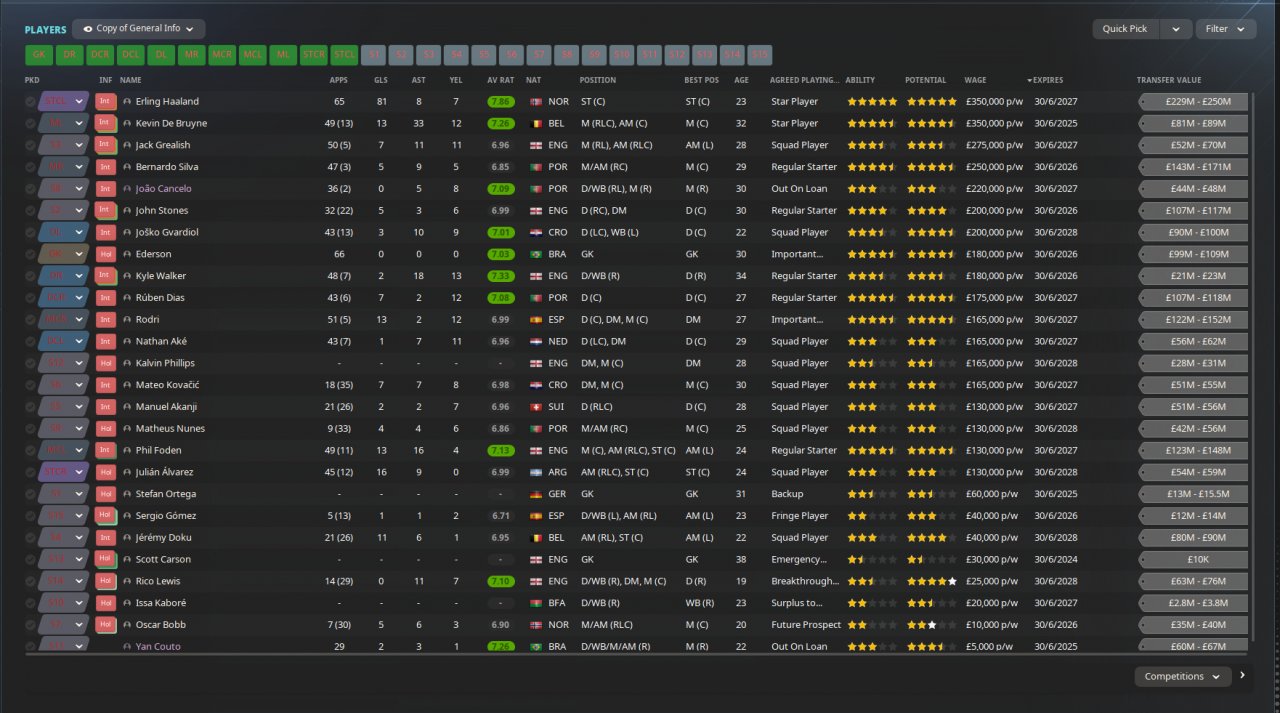Click Kevin De Bruyne's ability star rating
This screenshot has height=713, width=1280.
pos(872,123)
